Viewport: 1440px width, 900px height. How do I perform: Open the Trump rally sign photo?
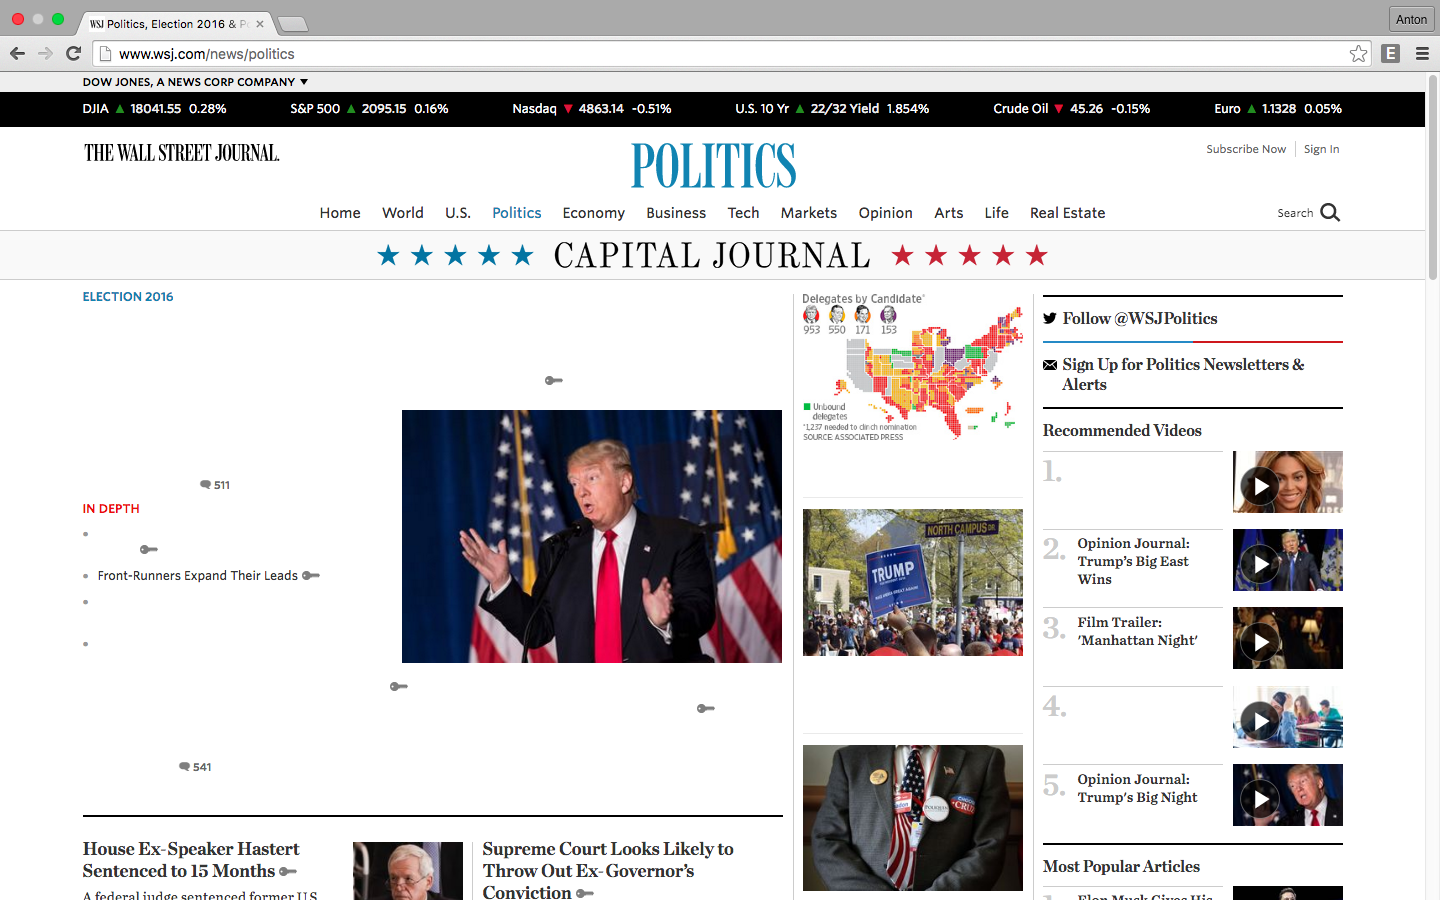point(913,582)
